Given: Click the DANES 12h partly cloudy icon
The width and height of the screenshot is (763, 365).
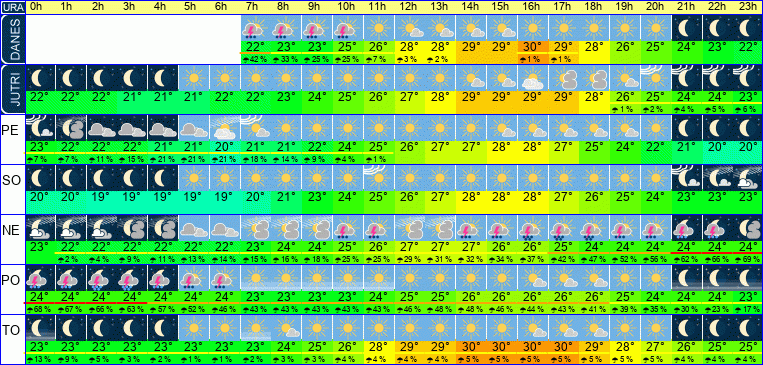Looking at the screenshot, I should pyautogui.click(x=409, y=27).
